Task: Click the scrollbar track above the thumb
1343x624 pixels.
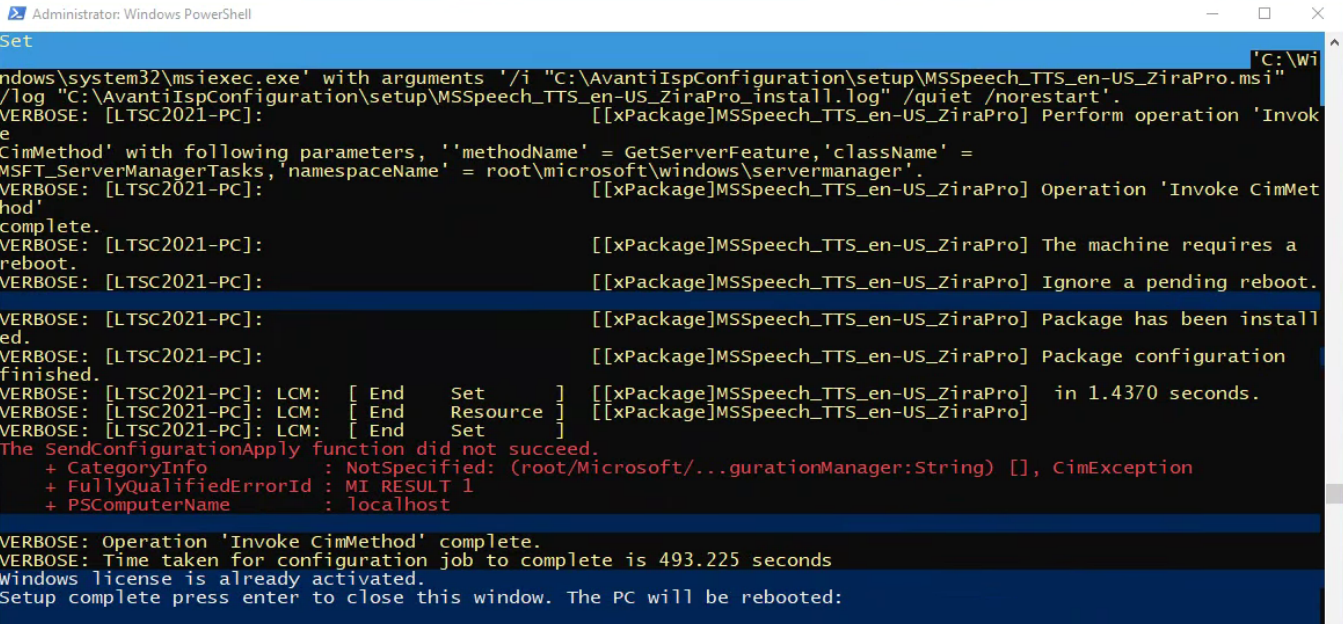Action: coord(1334,266)
